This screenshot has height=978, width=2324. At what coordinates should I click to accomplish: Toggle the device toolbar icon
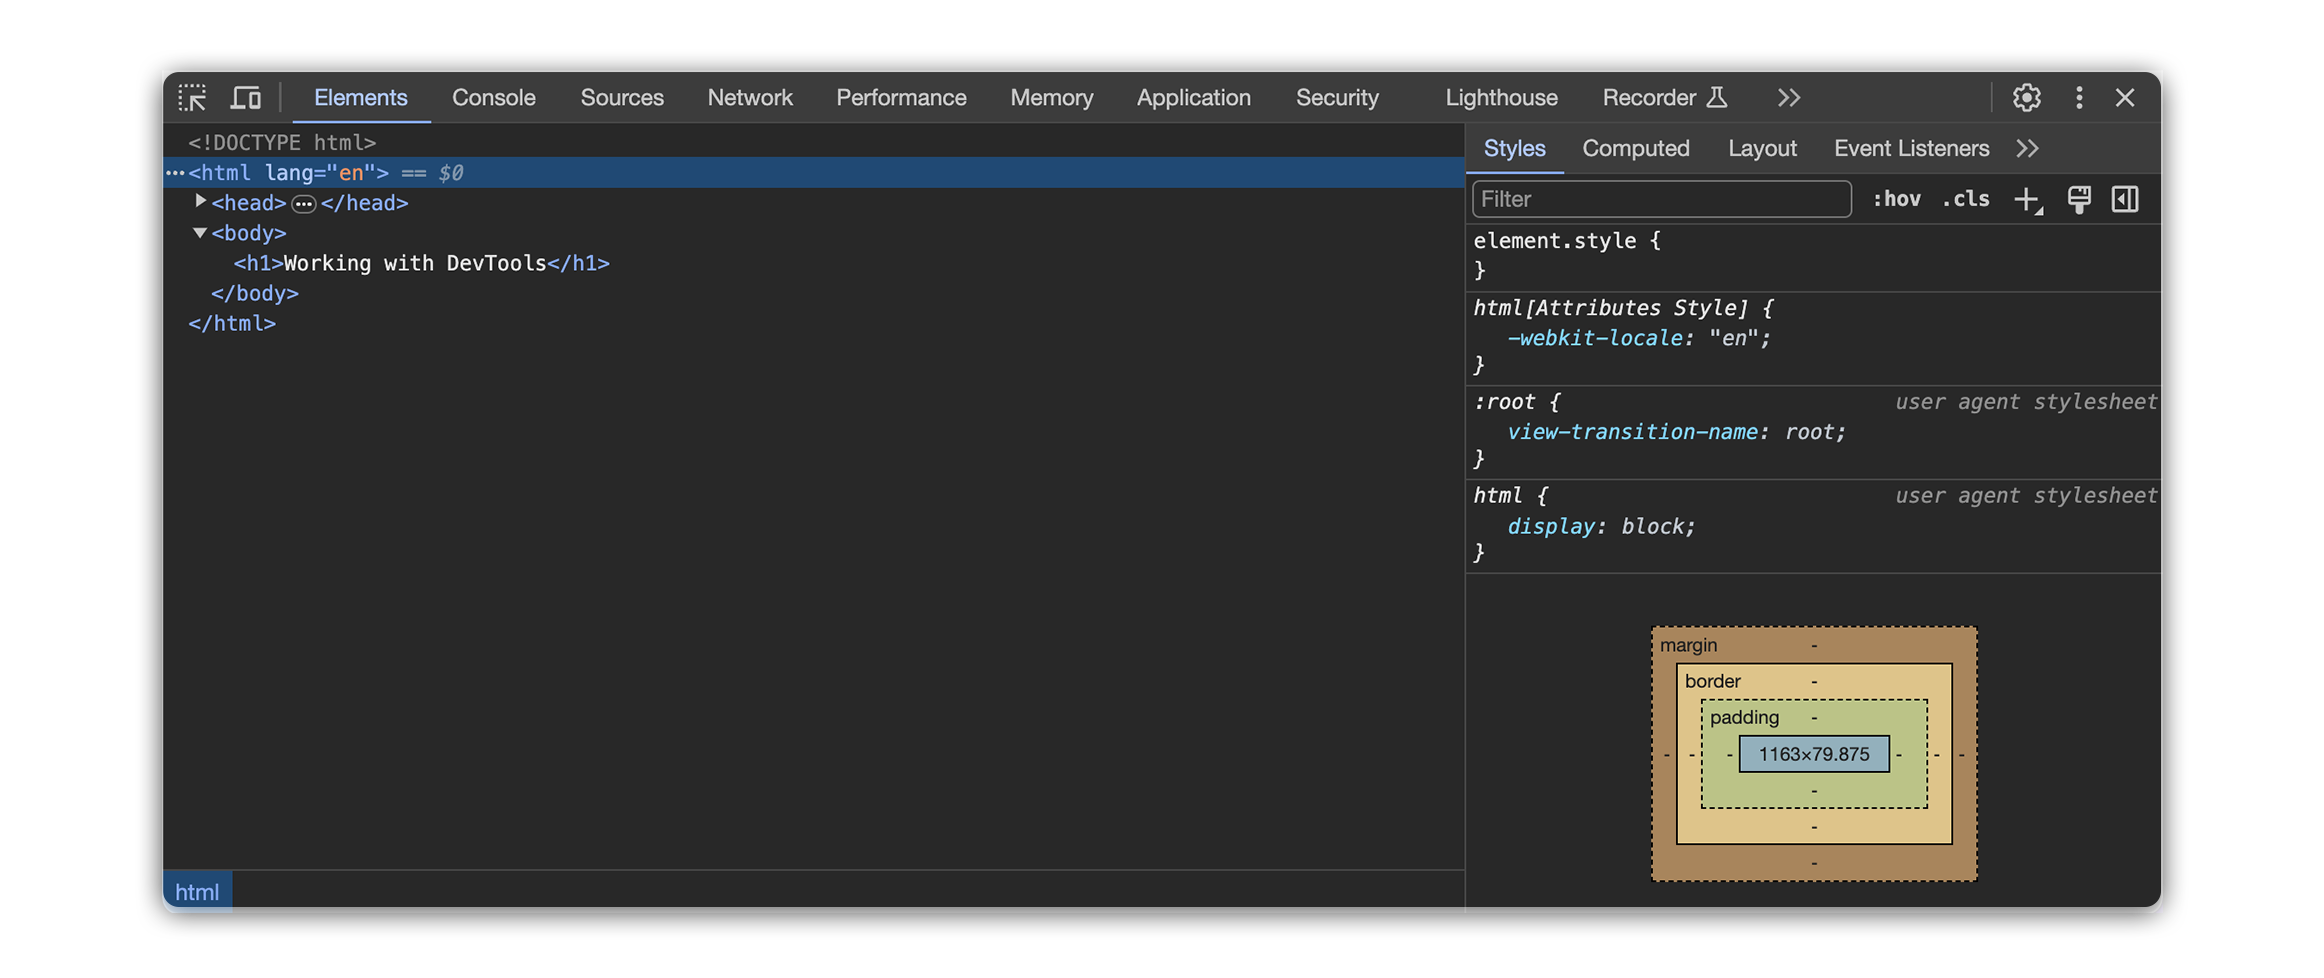tap(246, 98)
